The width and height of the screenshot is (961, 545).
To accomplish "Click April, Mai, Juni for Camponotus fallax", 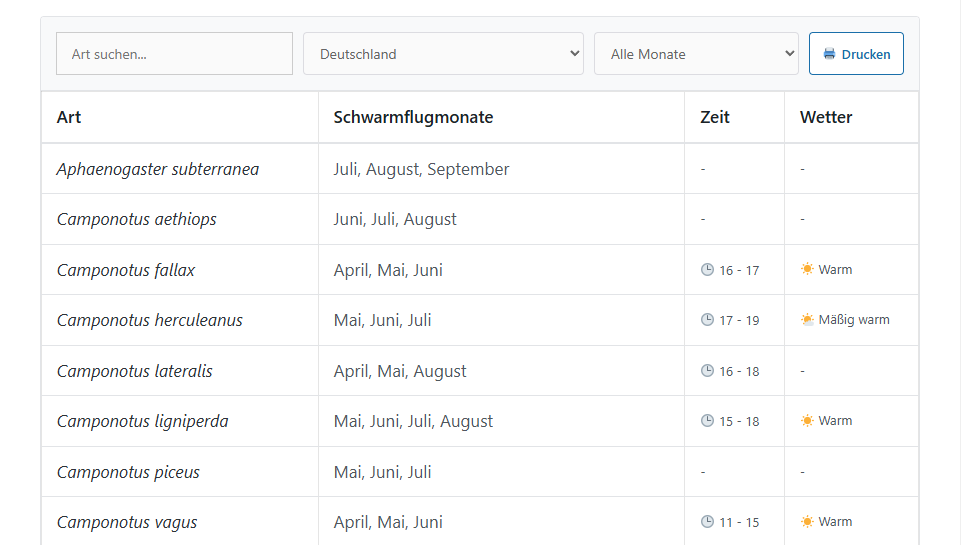I will click(388, 270).
